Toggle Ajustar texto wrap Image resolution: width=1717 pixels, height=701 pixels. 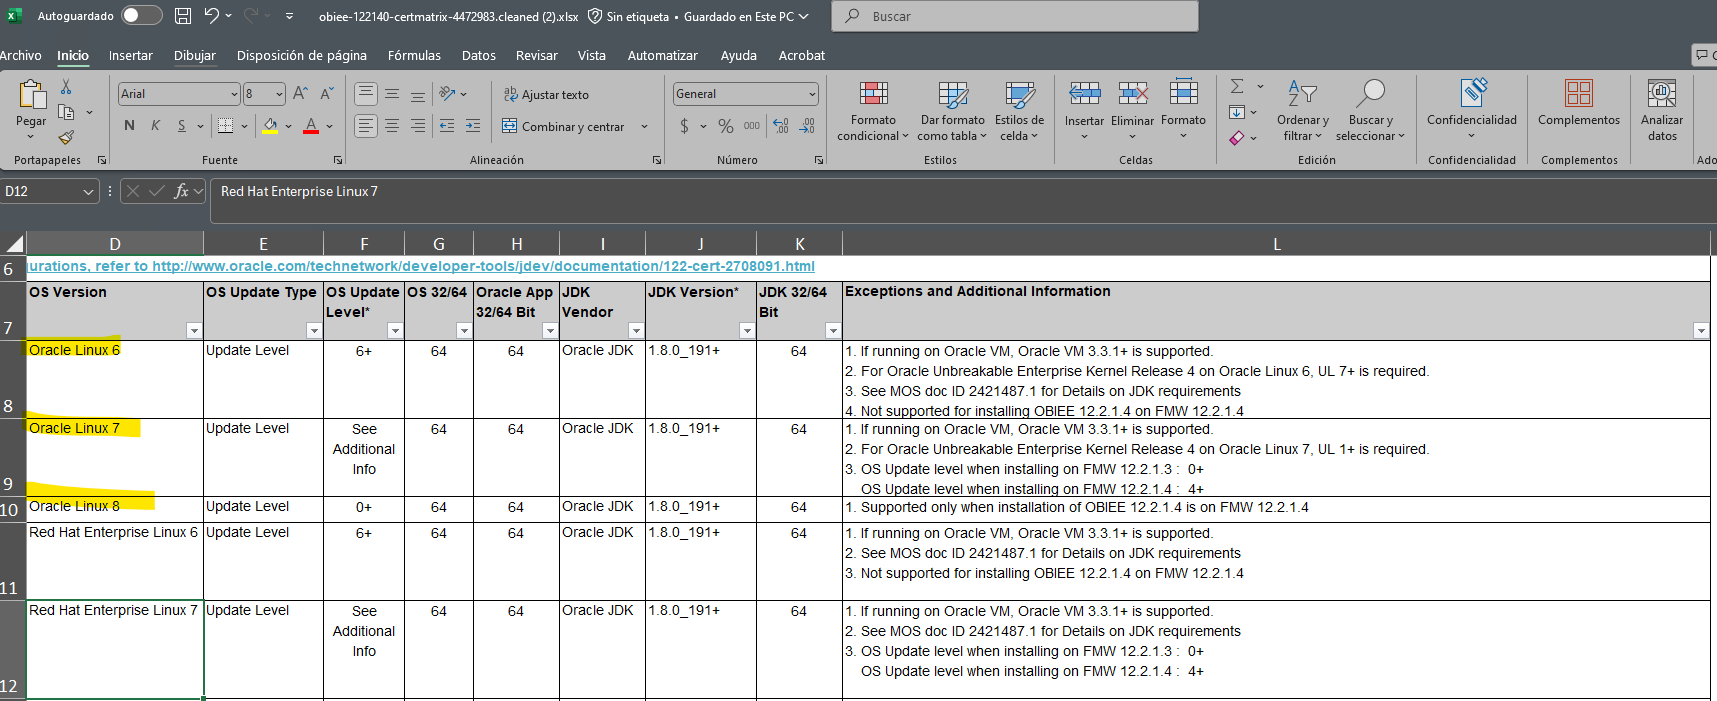[546, 94]
